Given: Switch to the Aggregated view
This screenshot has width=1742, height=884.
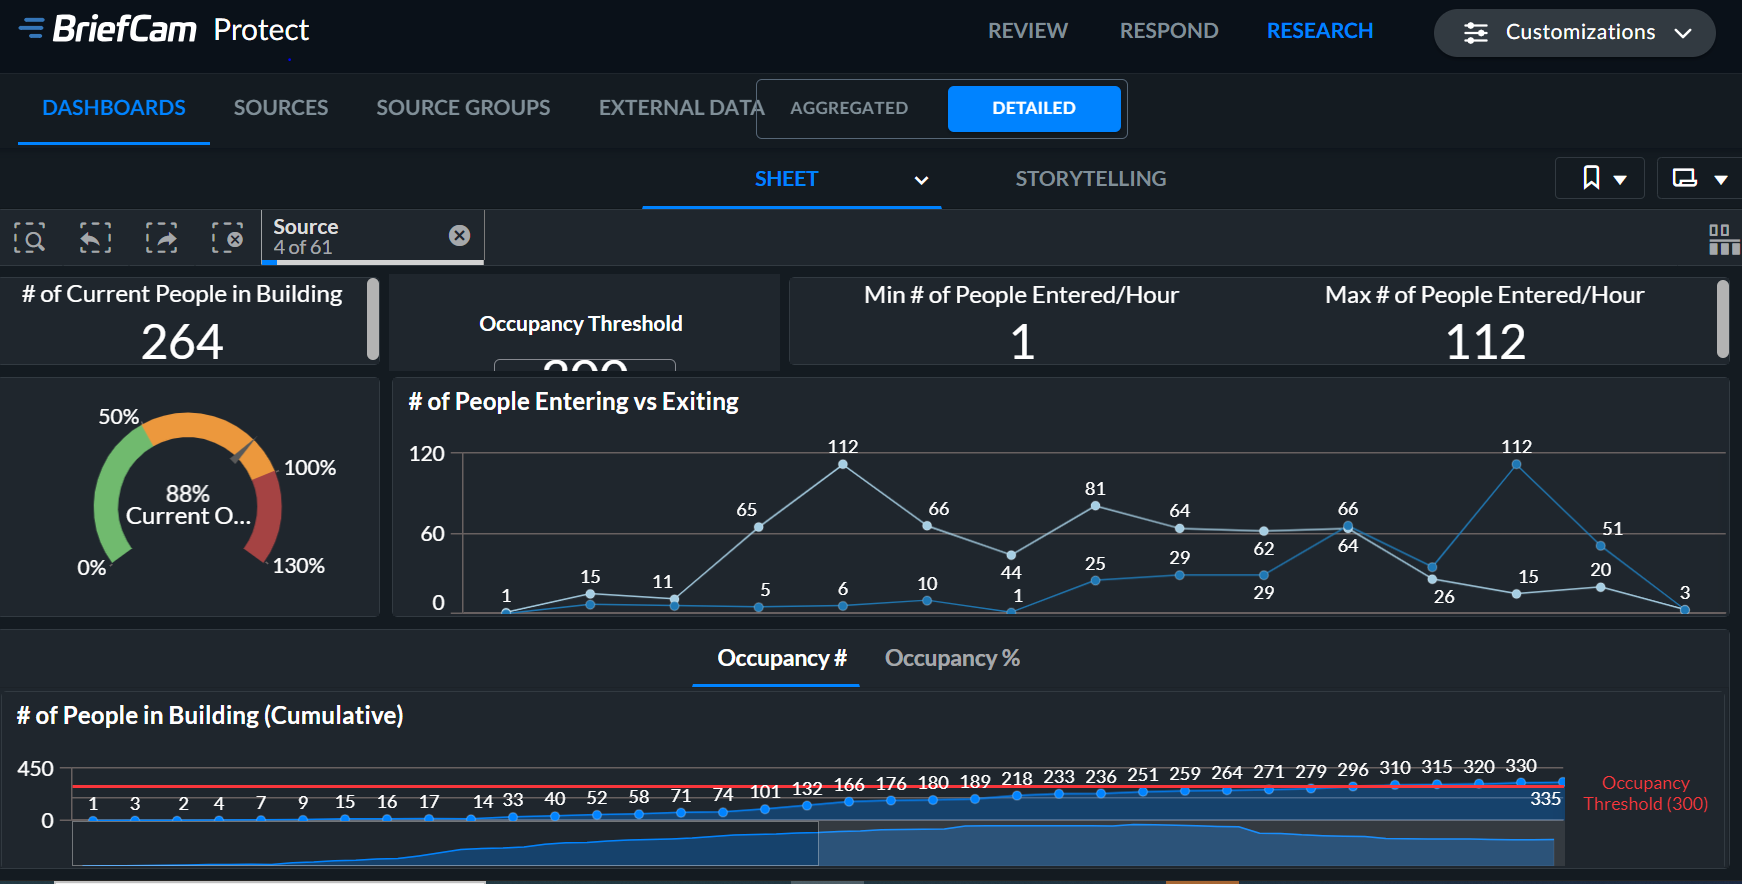Looking at the screenshot, I should point(849,108).
